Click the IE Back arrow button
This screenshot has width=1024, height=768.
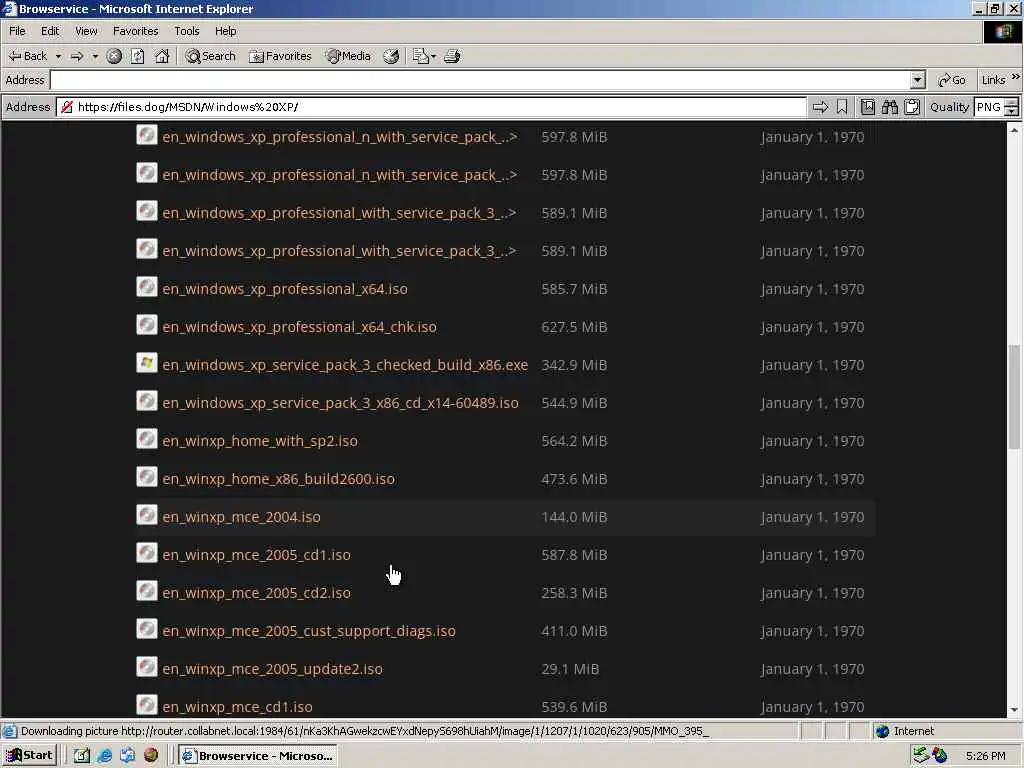pos(27,56)
